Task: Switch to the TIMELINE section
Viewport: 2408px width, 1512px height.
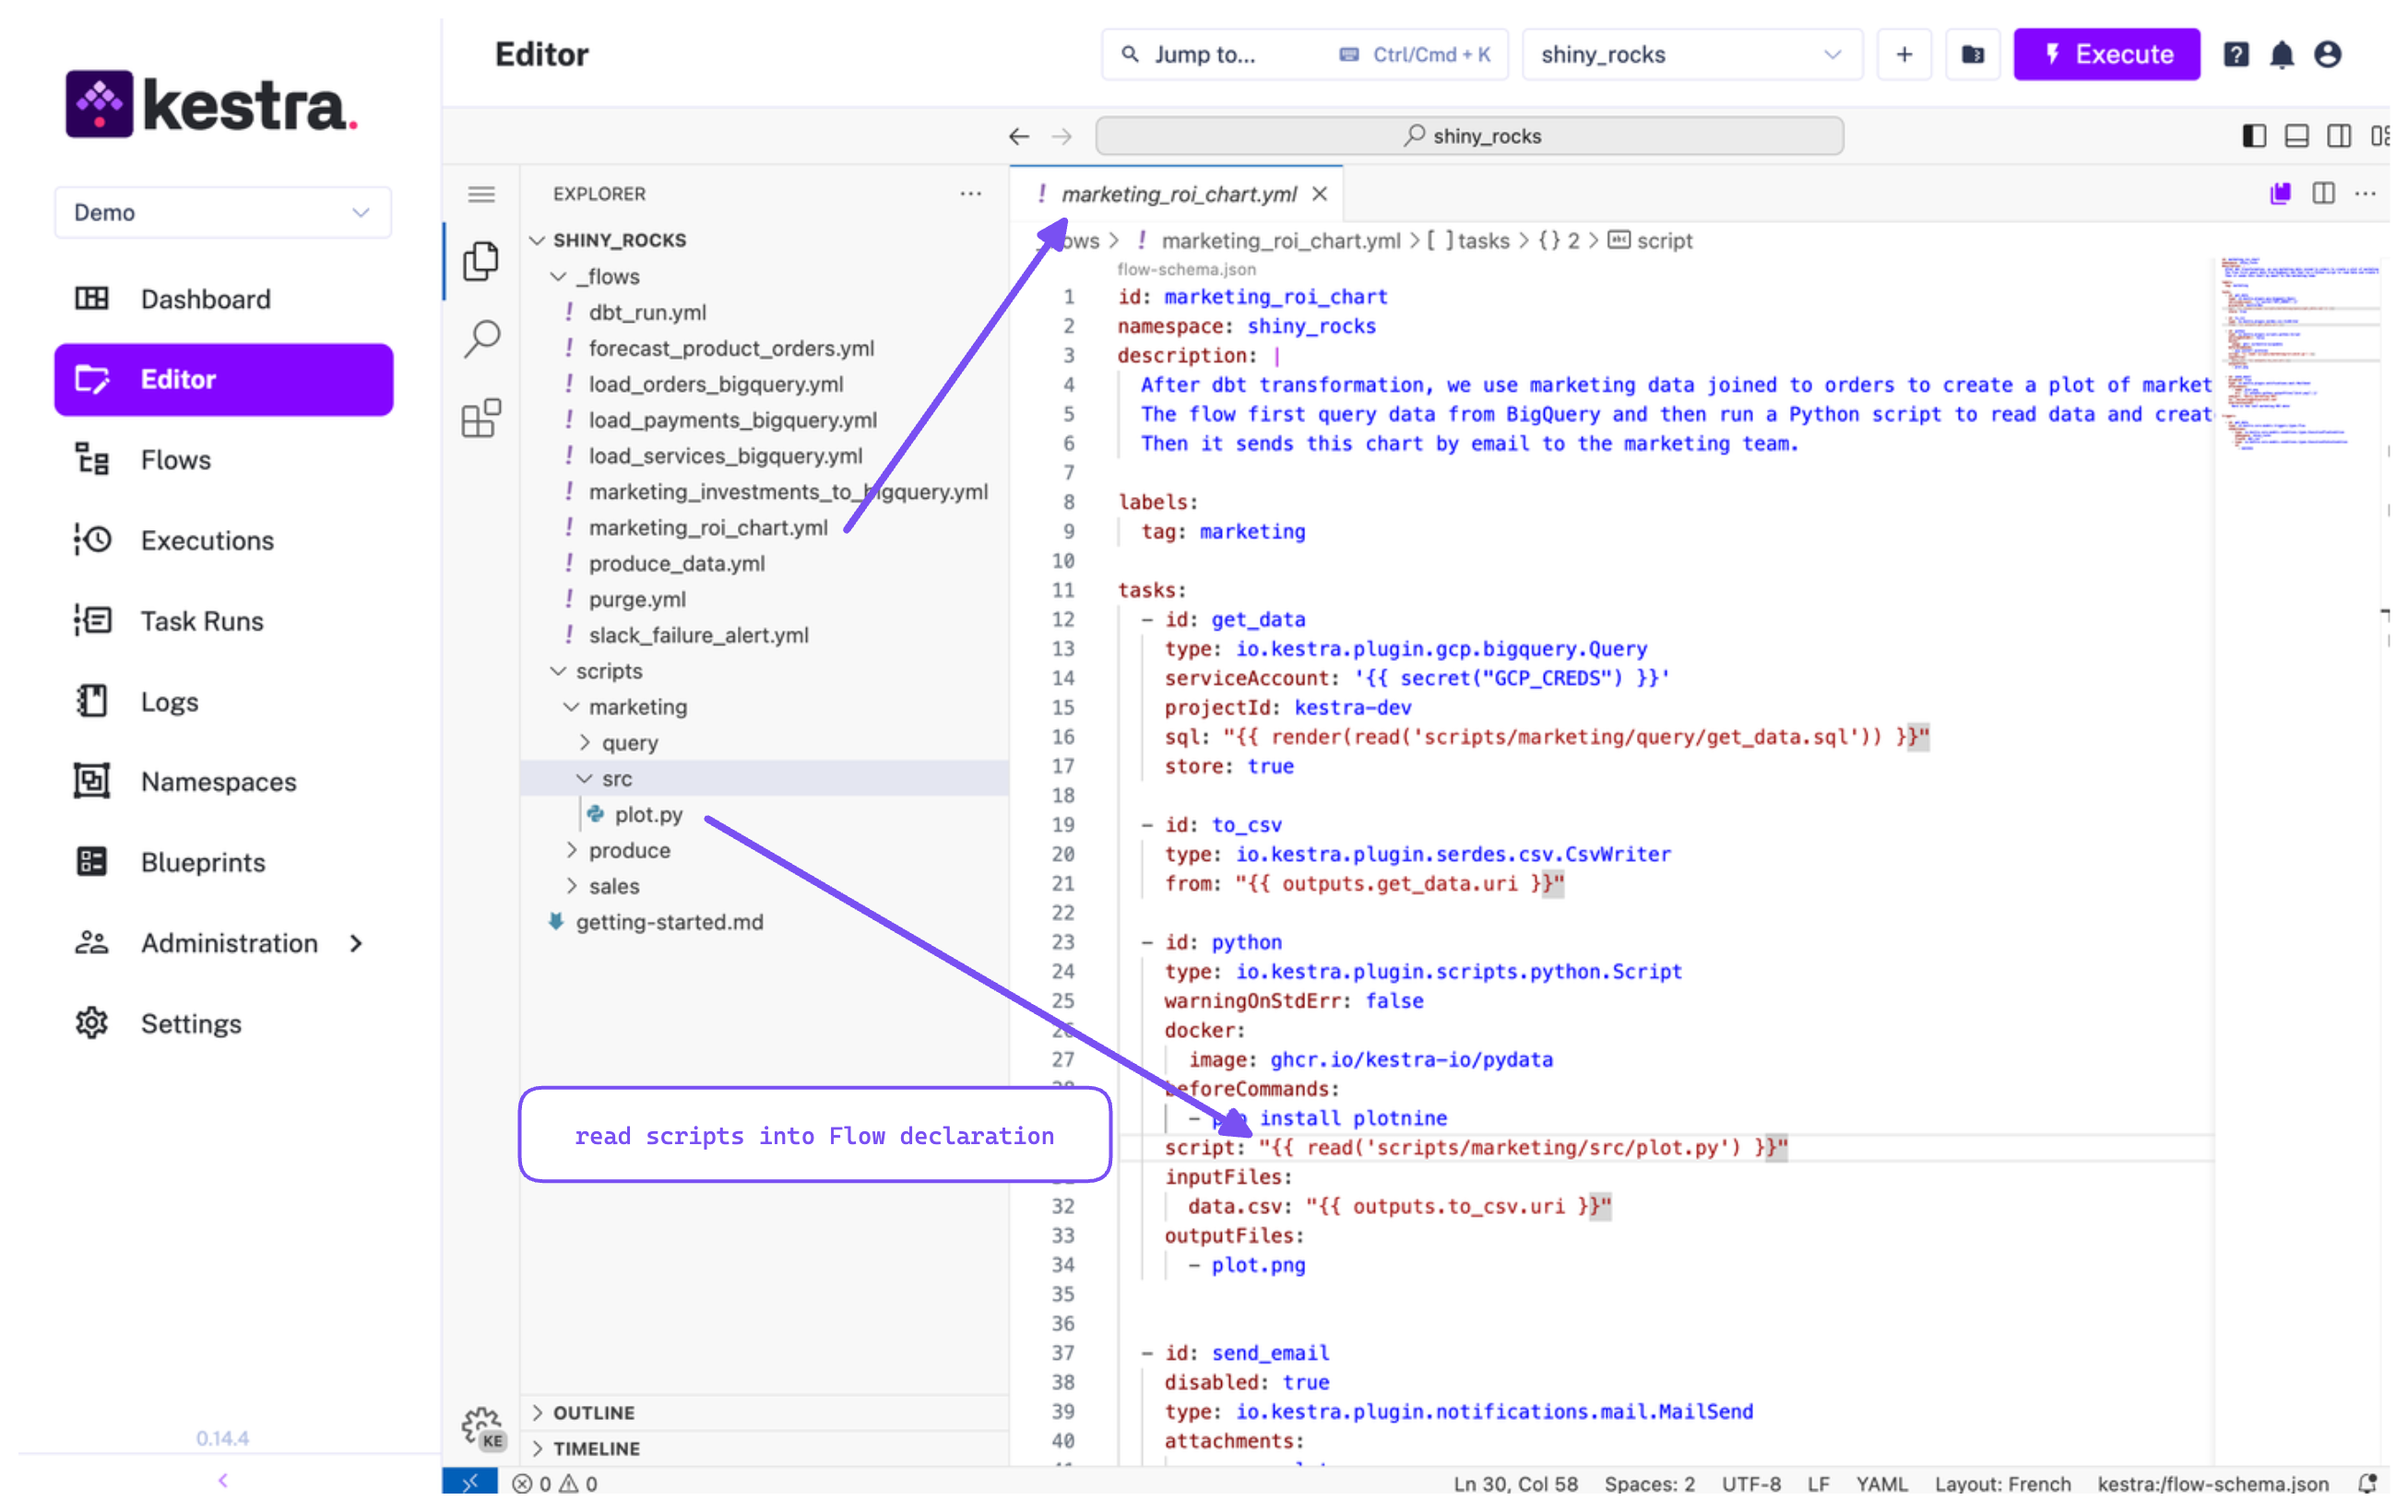Action: [597, 1448]
